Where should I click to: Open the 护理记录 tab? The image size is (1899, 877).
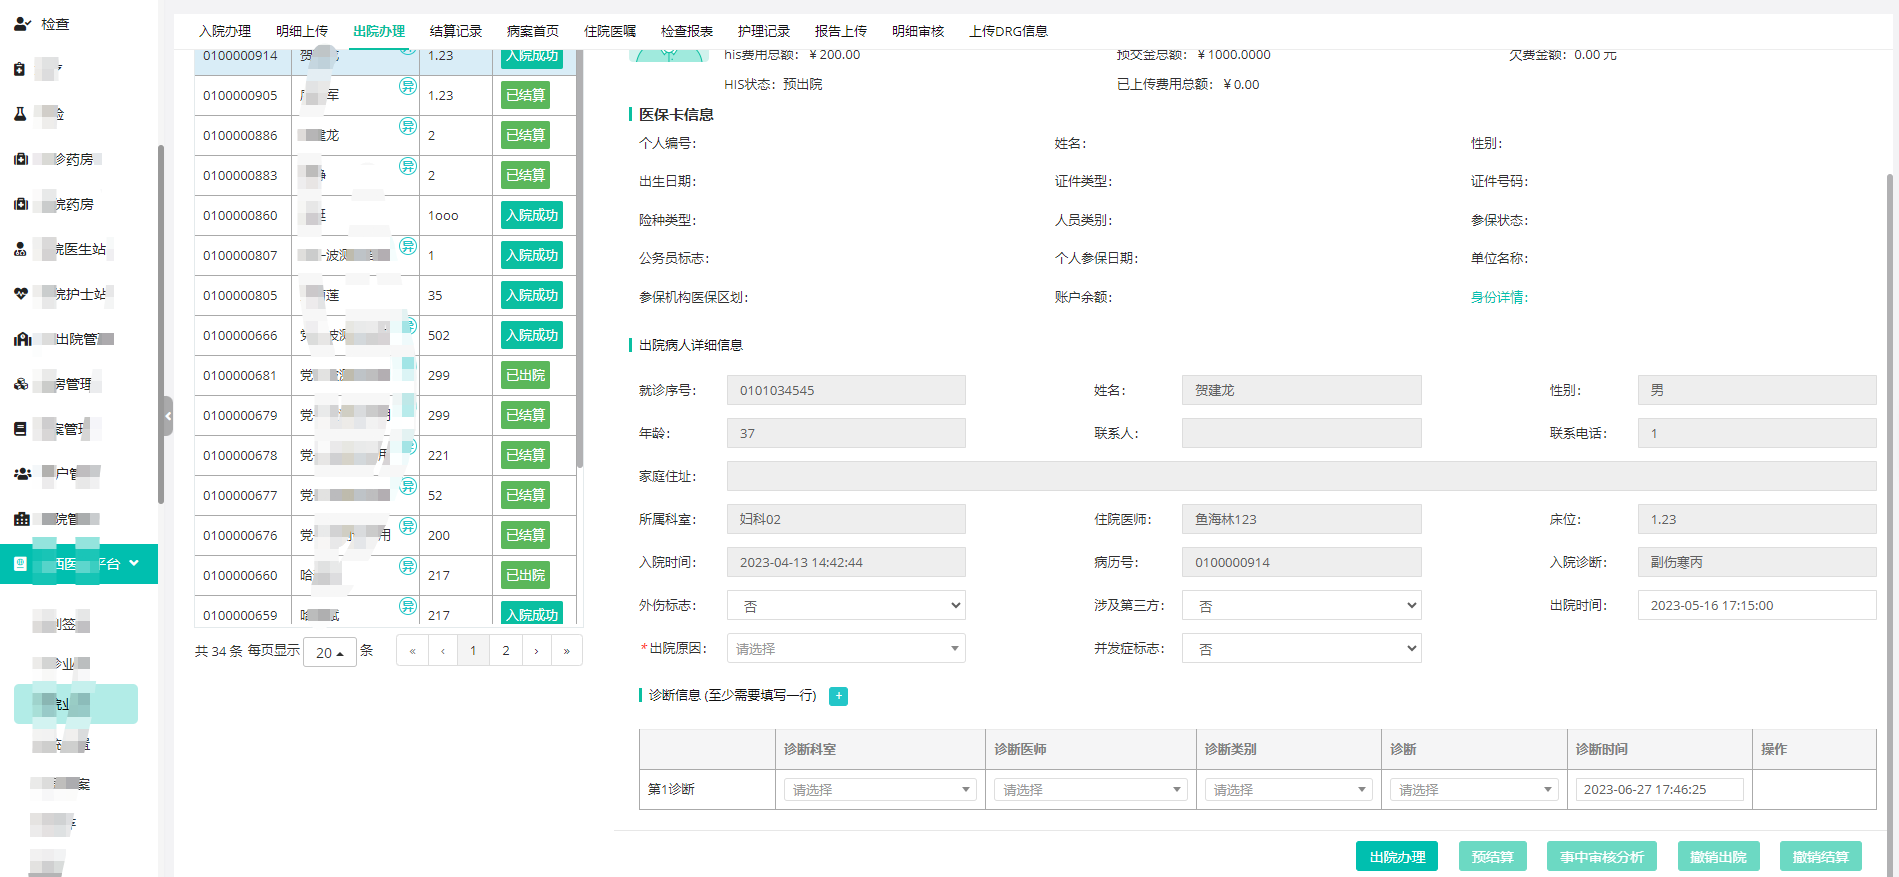(x=764, y=31)
